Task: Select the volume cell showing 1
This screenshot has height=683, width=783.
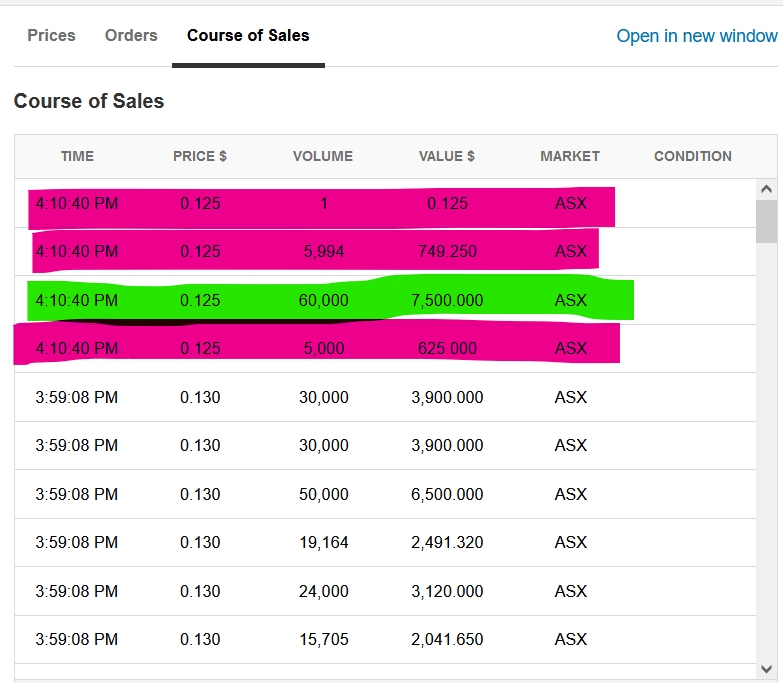Action: pyautogui.click(x=324, y=204)
